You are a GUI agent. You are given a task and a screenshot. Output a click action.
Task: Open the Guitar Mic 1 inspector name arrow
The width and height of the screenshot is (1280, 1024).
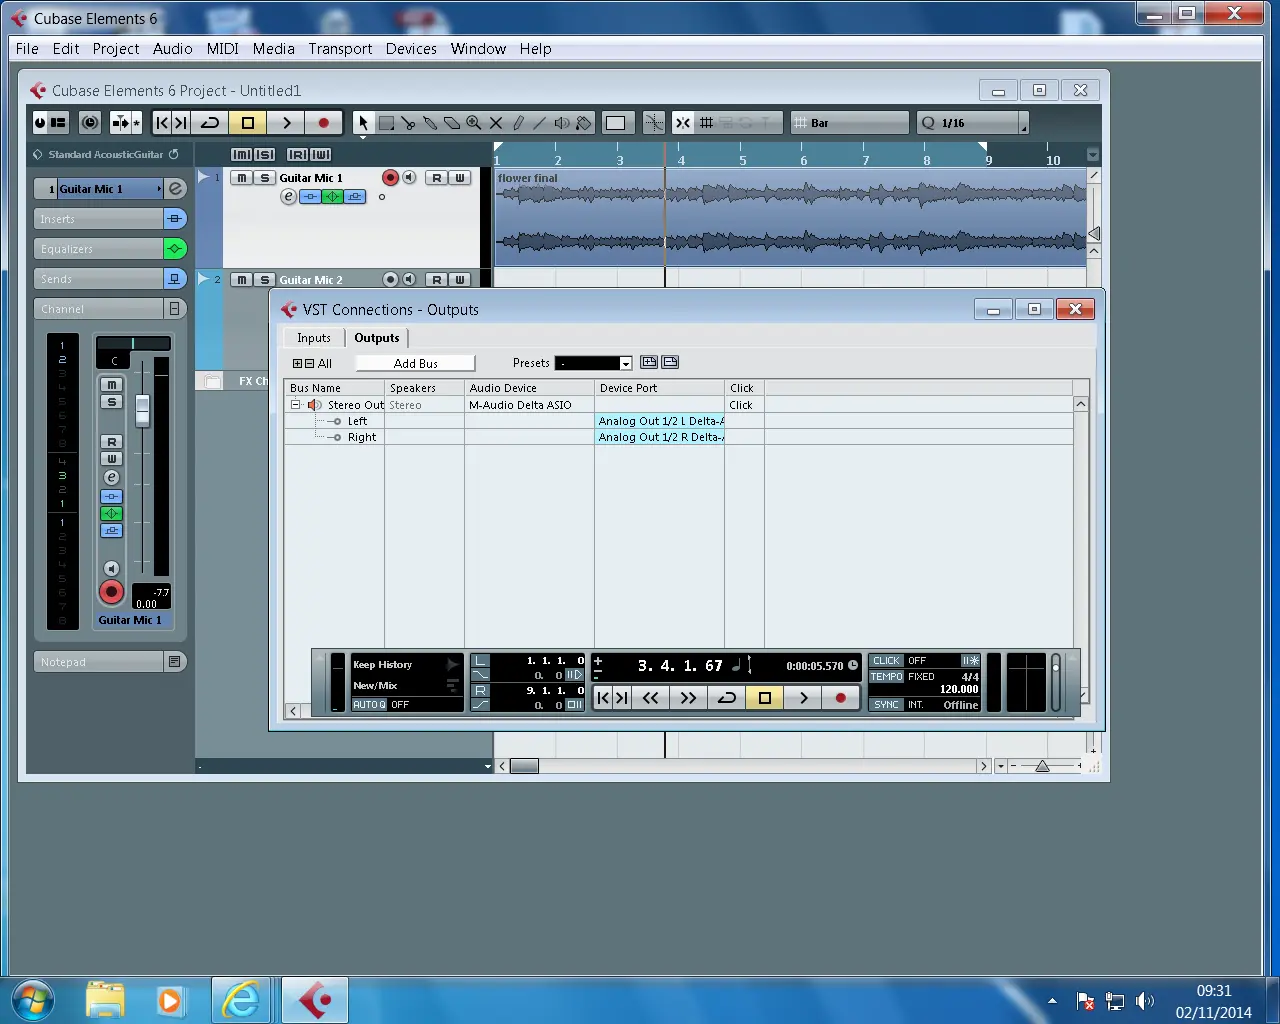[159, 188]
